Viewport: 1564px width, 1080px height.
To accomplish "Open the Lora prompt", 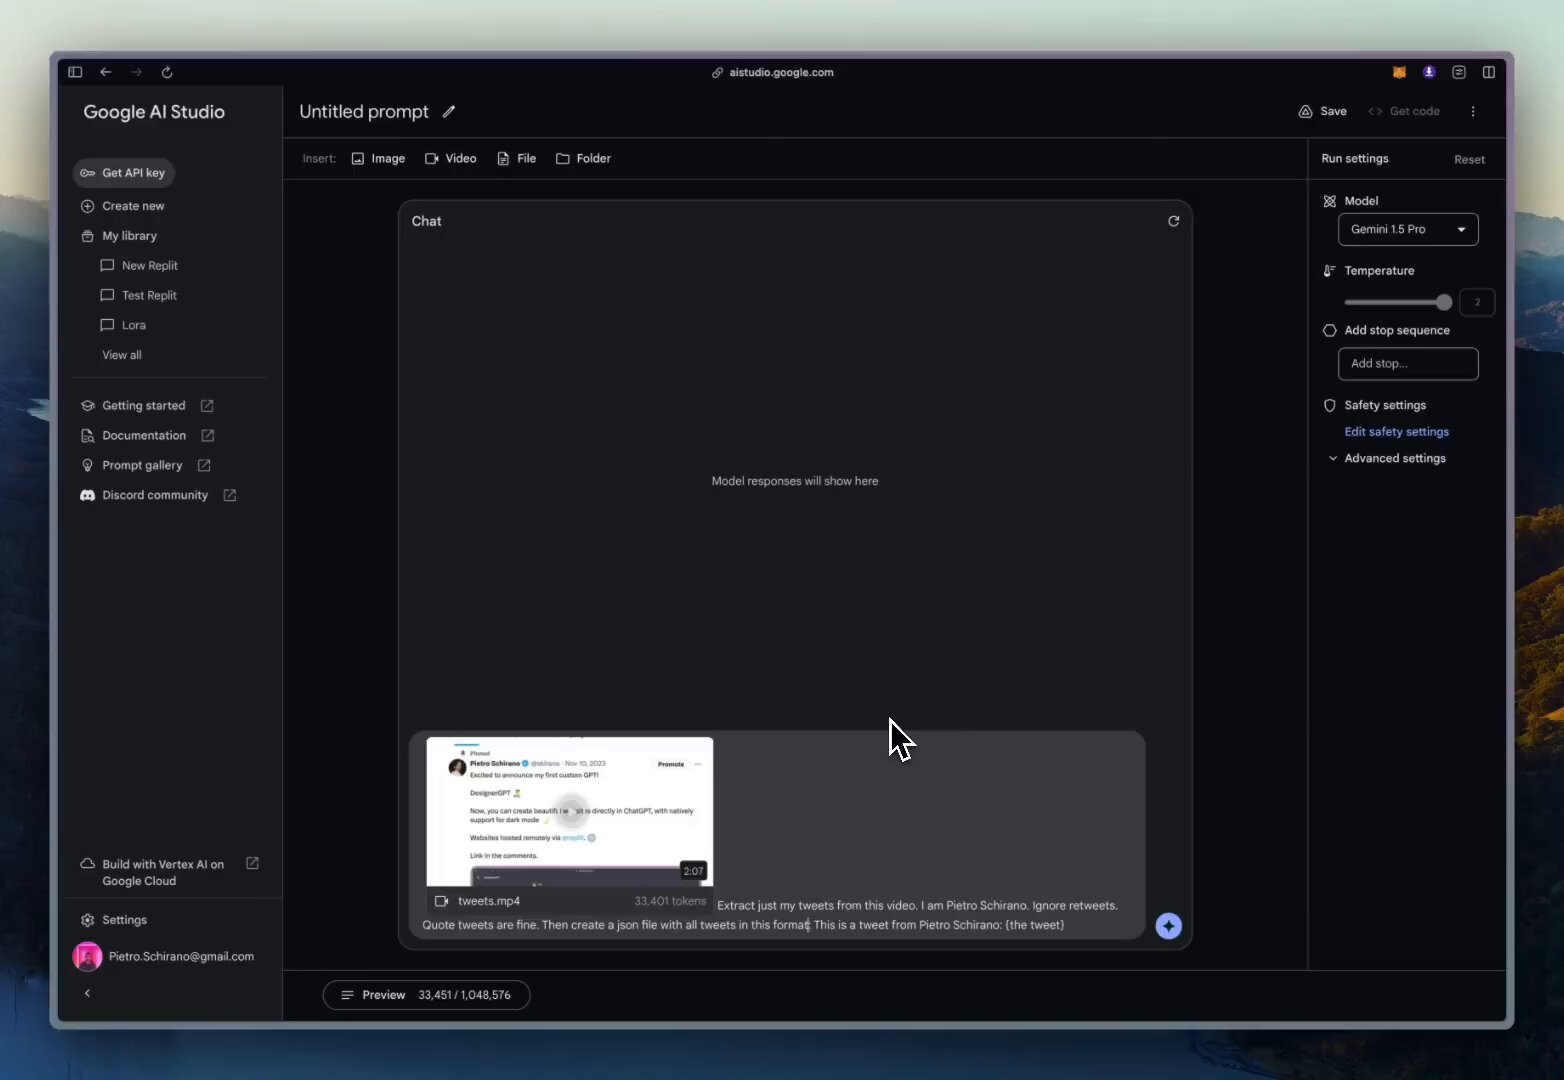I will 123,326.
